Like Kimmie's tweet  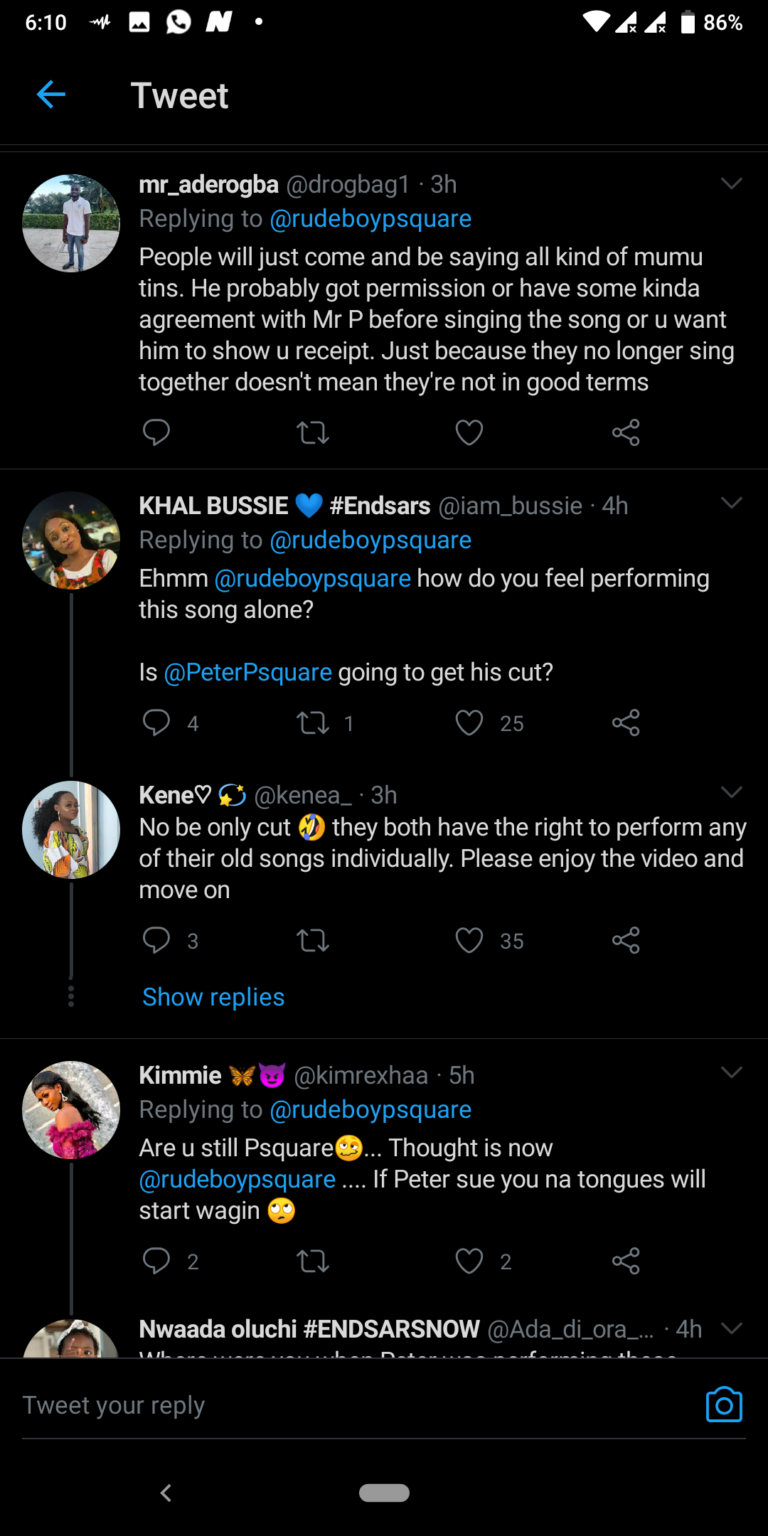(x=469, y=1261)
